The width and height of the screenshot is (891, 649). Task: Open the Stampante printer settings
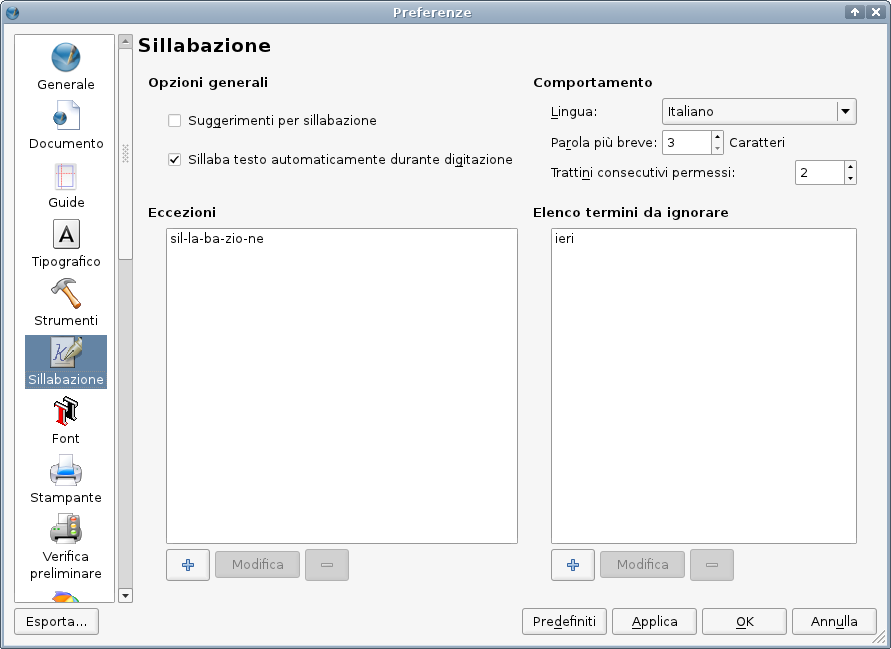[x=66, y=480]
